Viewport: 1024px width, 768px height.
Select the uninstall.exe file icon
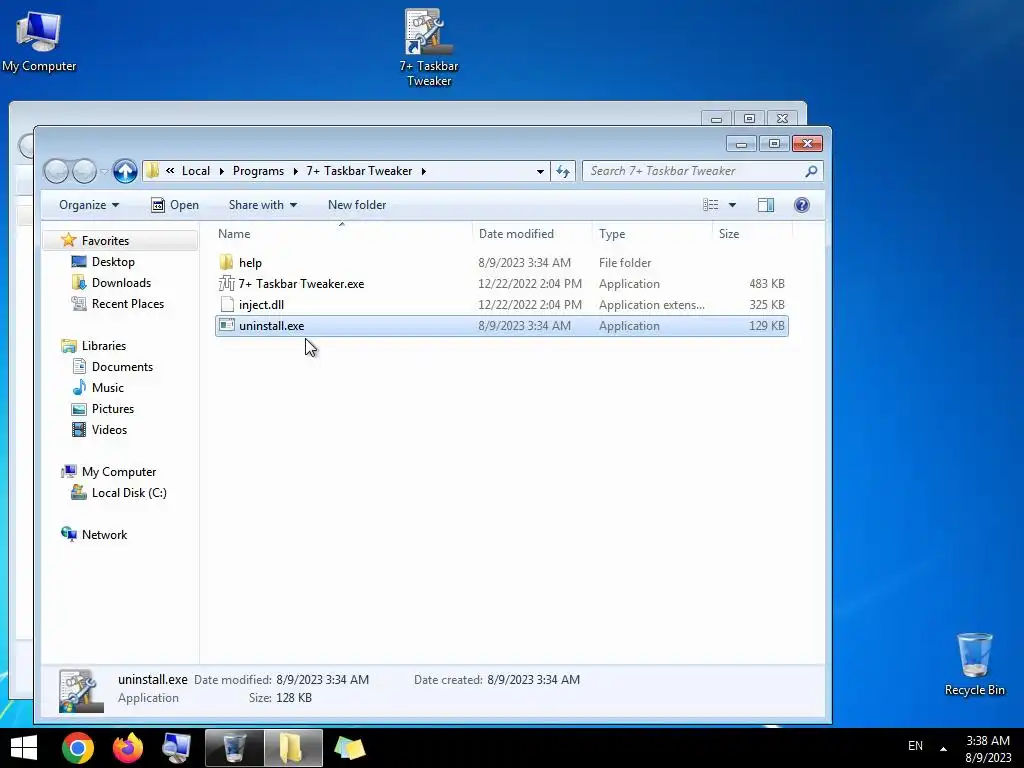tap(227, 325)
